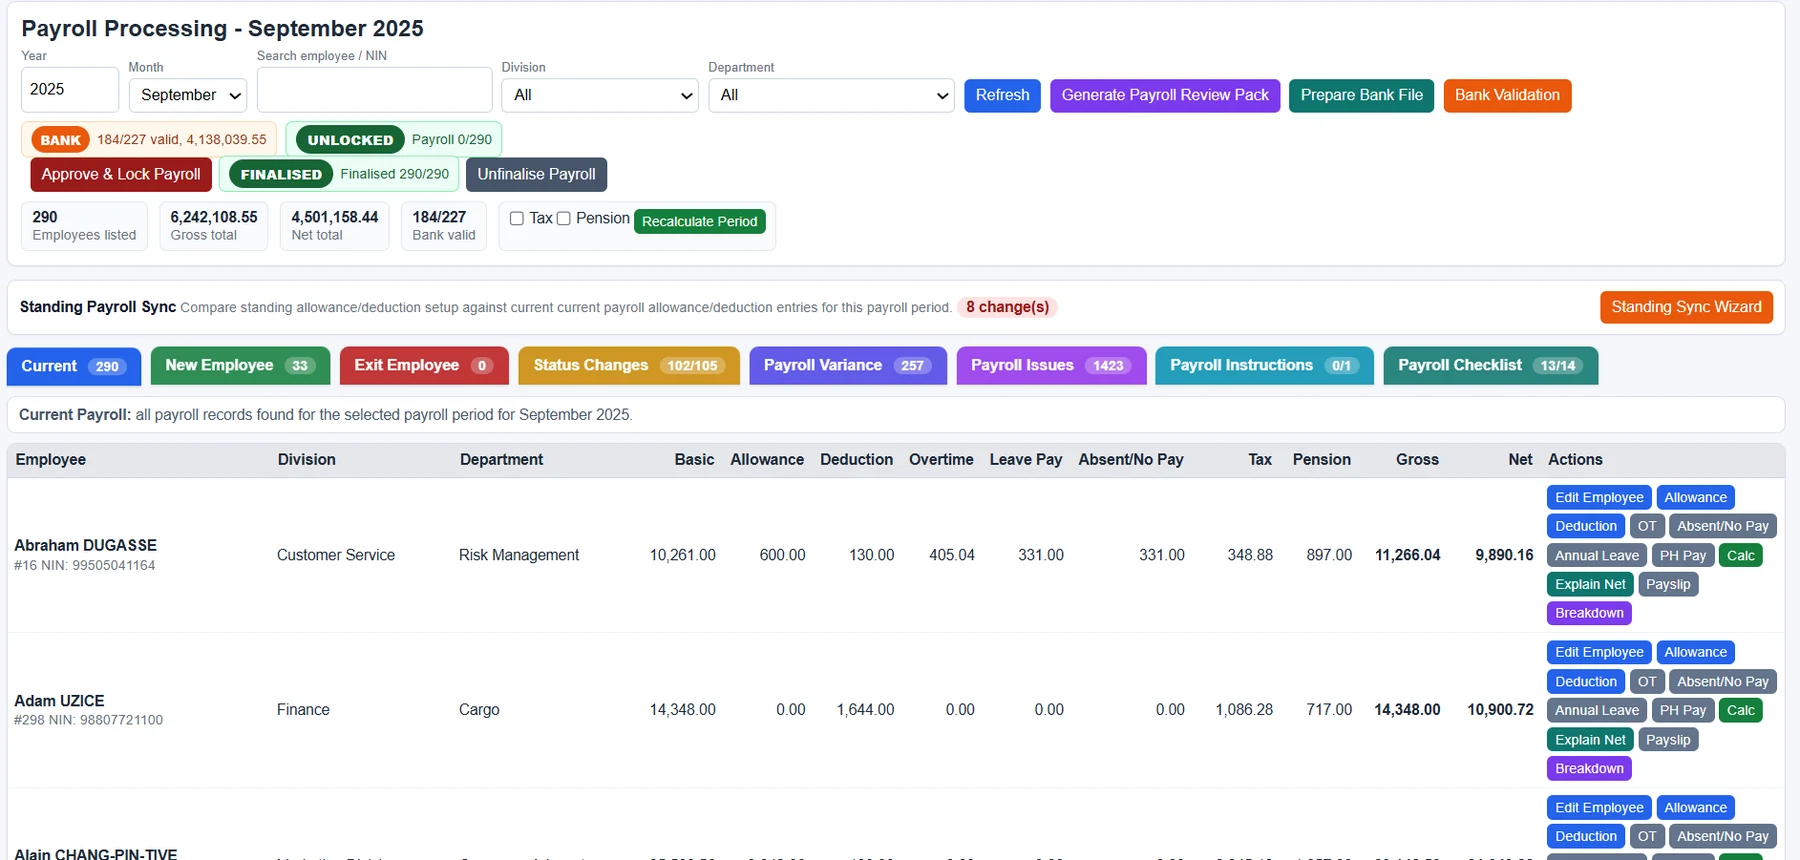The height and width of the screenshot is (860, 1800).
Task: Tick the Pension checkbox
Action: 564,219
